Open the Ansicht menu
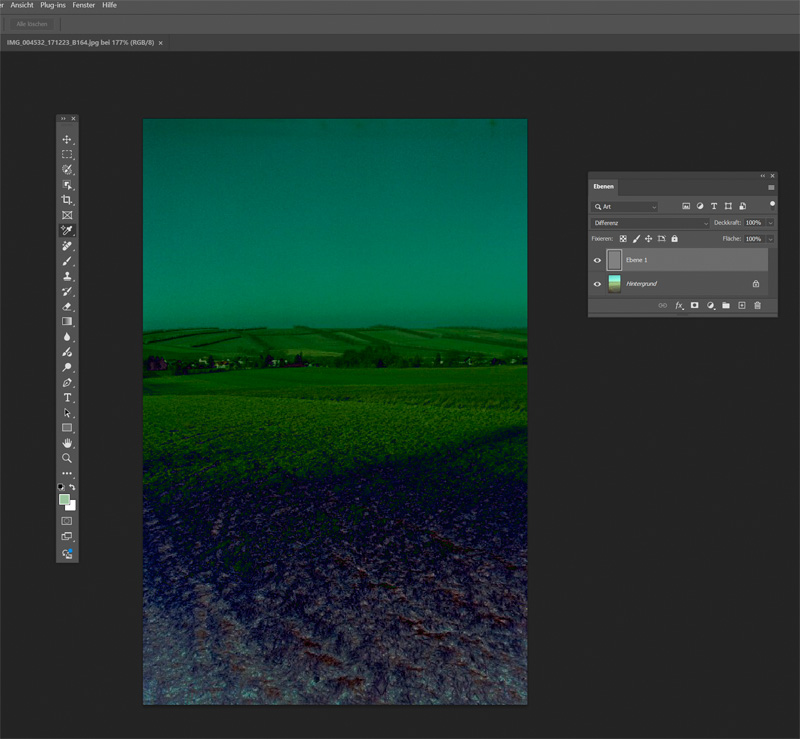 (x=22, y=5)
